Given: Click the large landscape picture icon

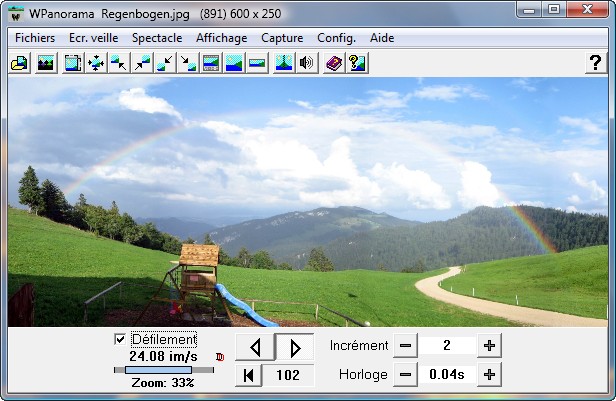Looking at the screenshot, I should click(x=234, y=63).
